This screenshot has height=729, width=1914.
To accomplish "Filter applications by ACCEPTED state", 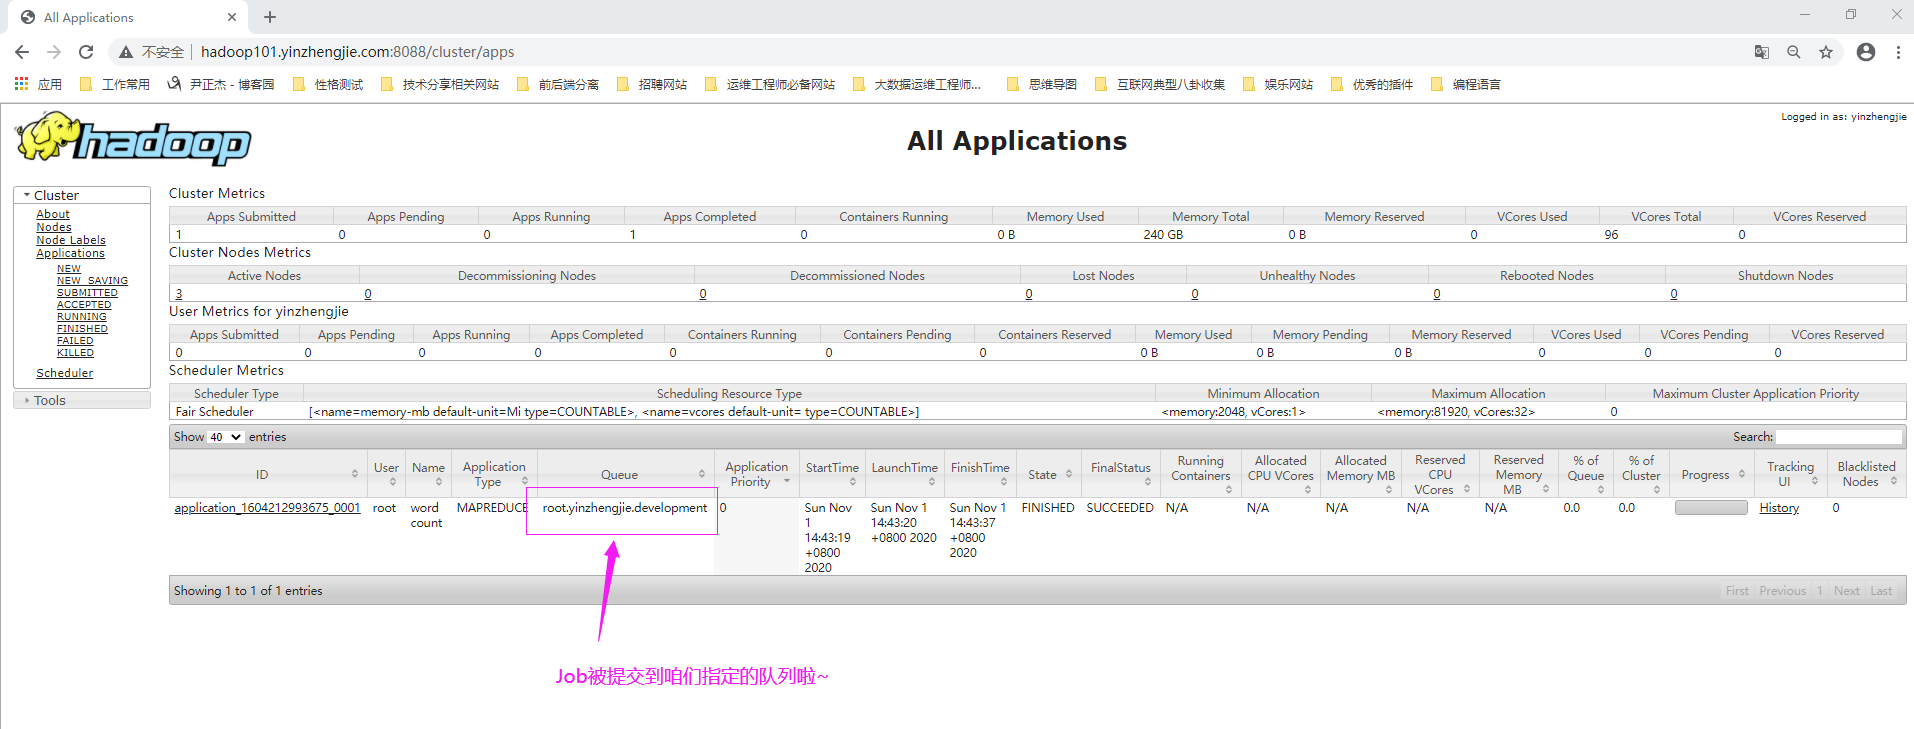I will point(84,305).
